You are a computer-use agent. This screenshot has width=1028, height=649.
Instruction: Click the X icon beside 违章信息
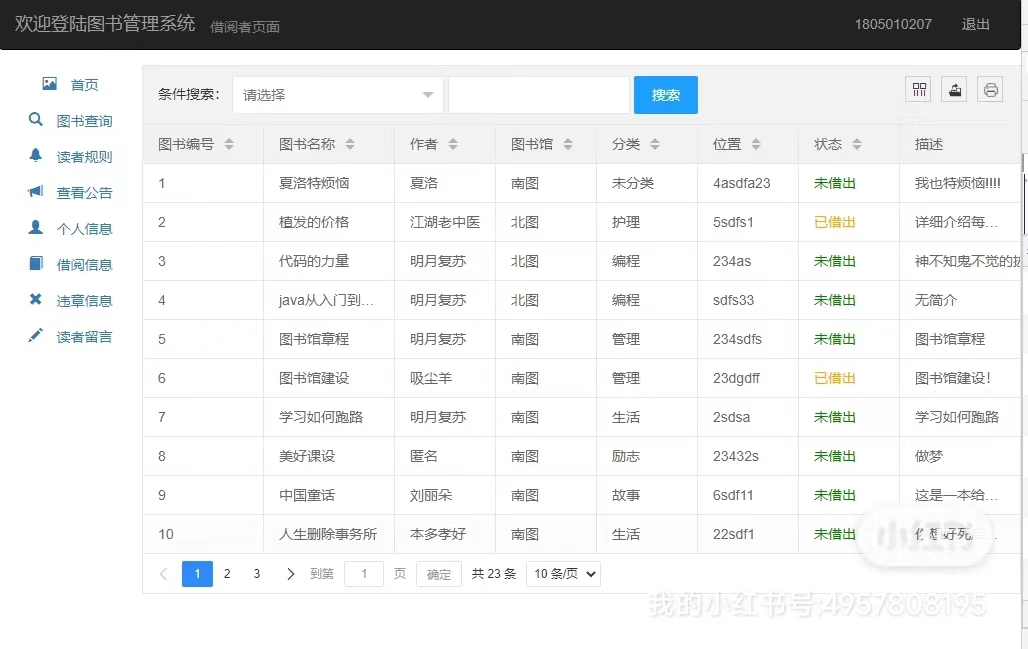click(36, 300)
